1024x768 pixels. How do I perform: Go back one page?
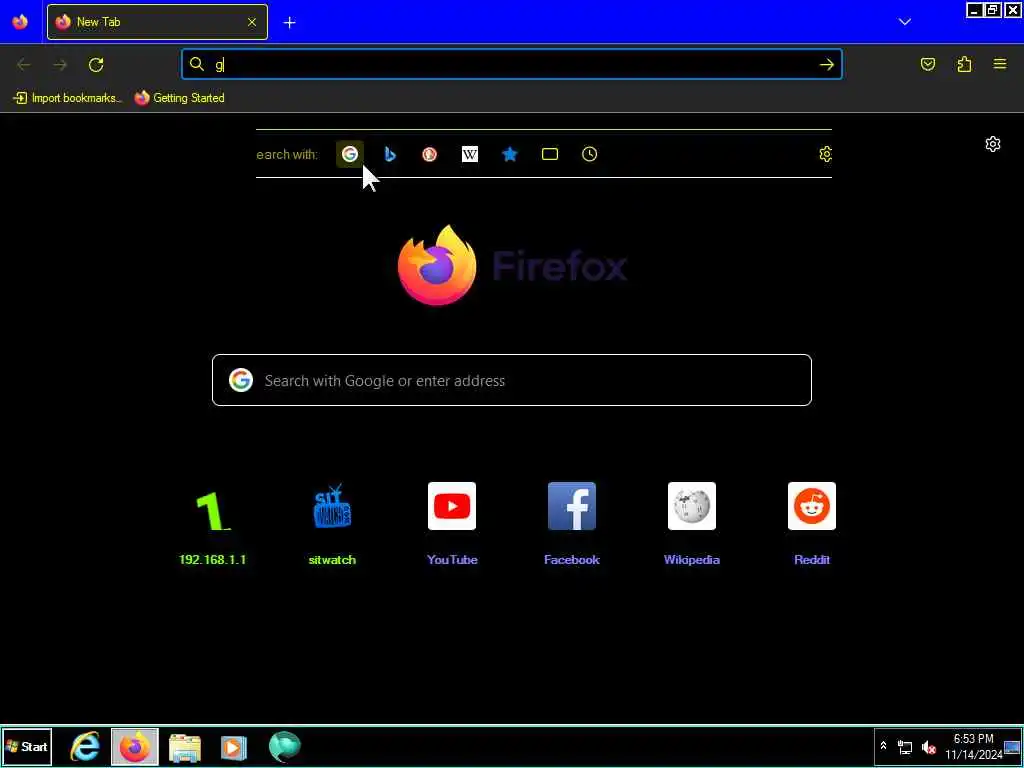click(24, 65)
